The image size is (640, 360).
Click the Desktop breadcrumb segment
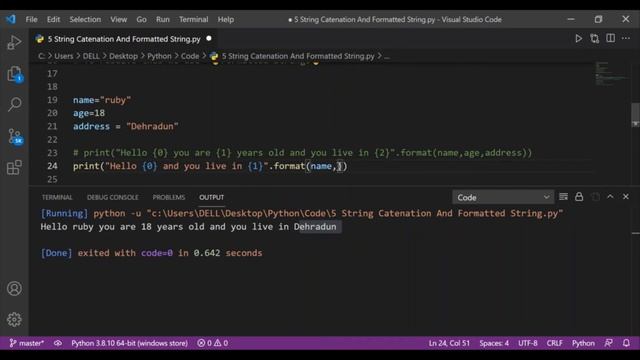click(x=123, y=56)
